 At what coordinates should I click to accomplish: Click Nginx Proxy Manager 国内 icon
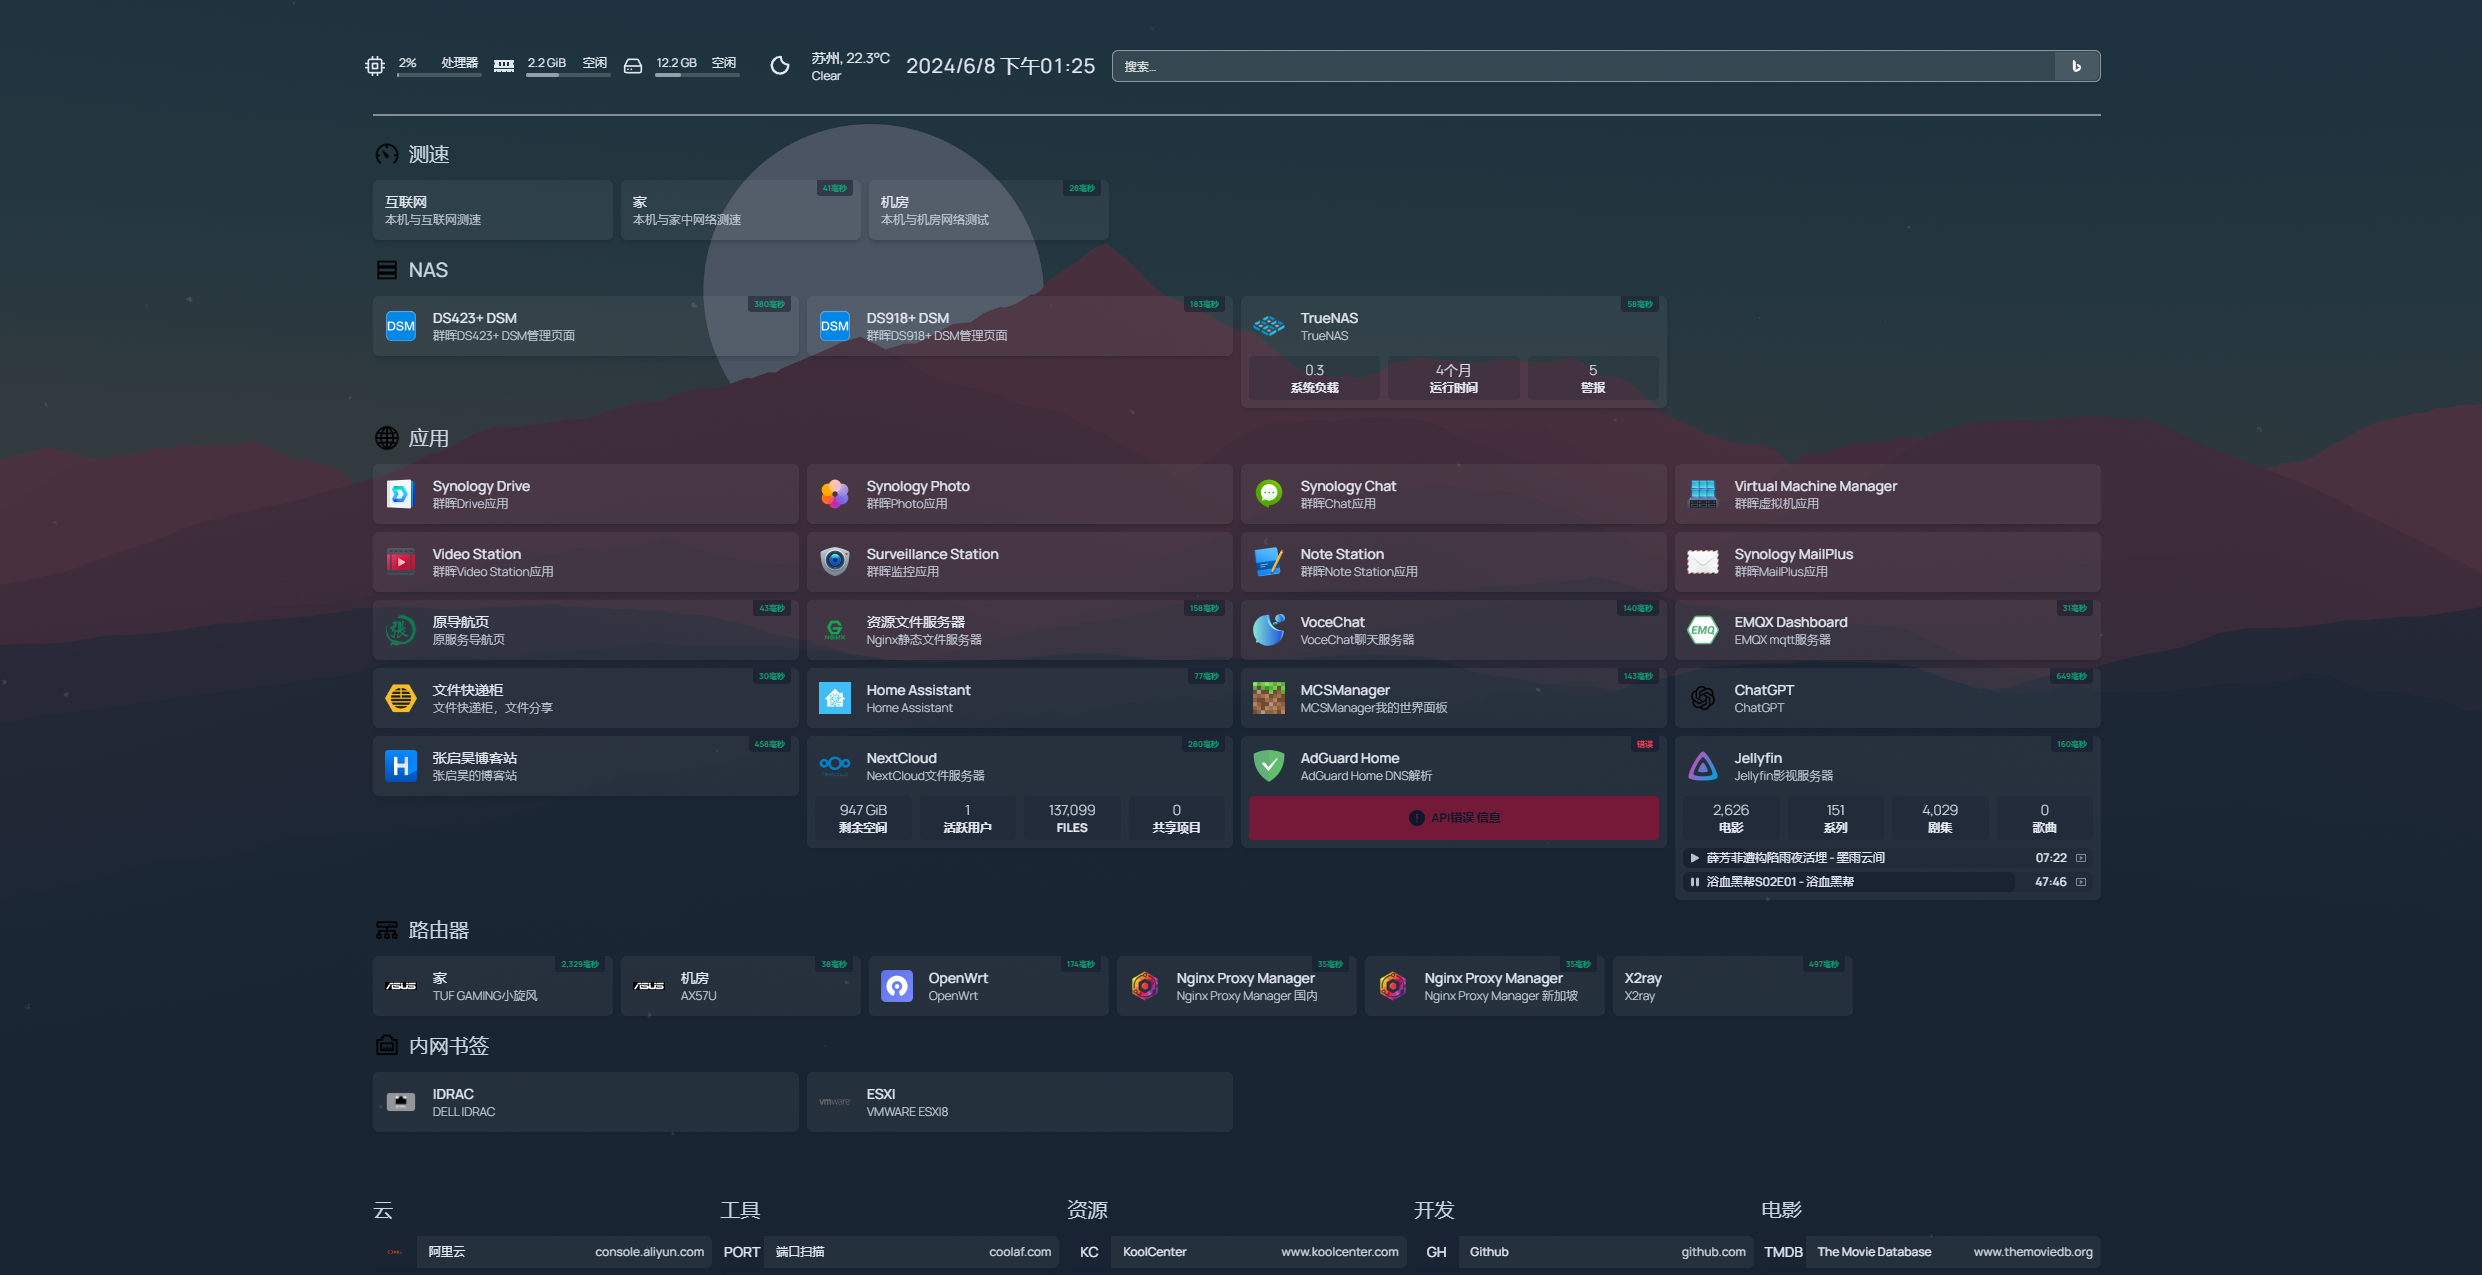coord(1145,986)
